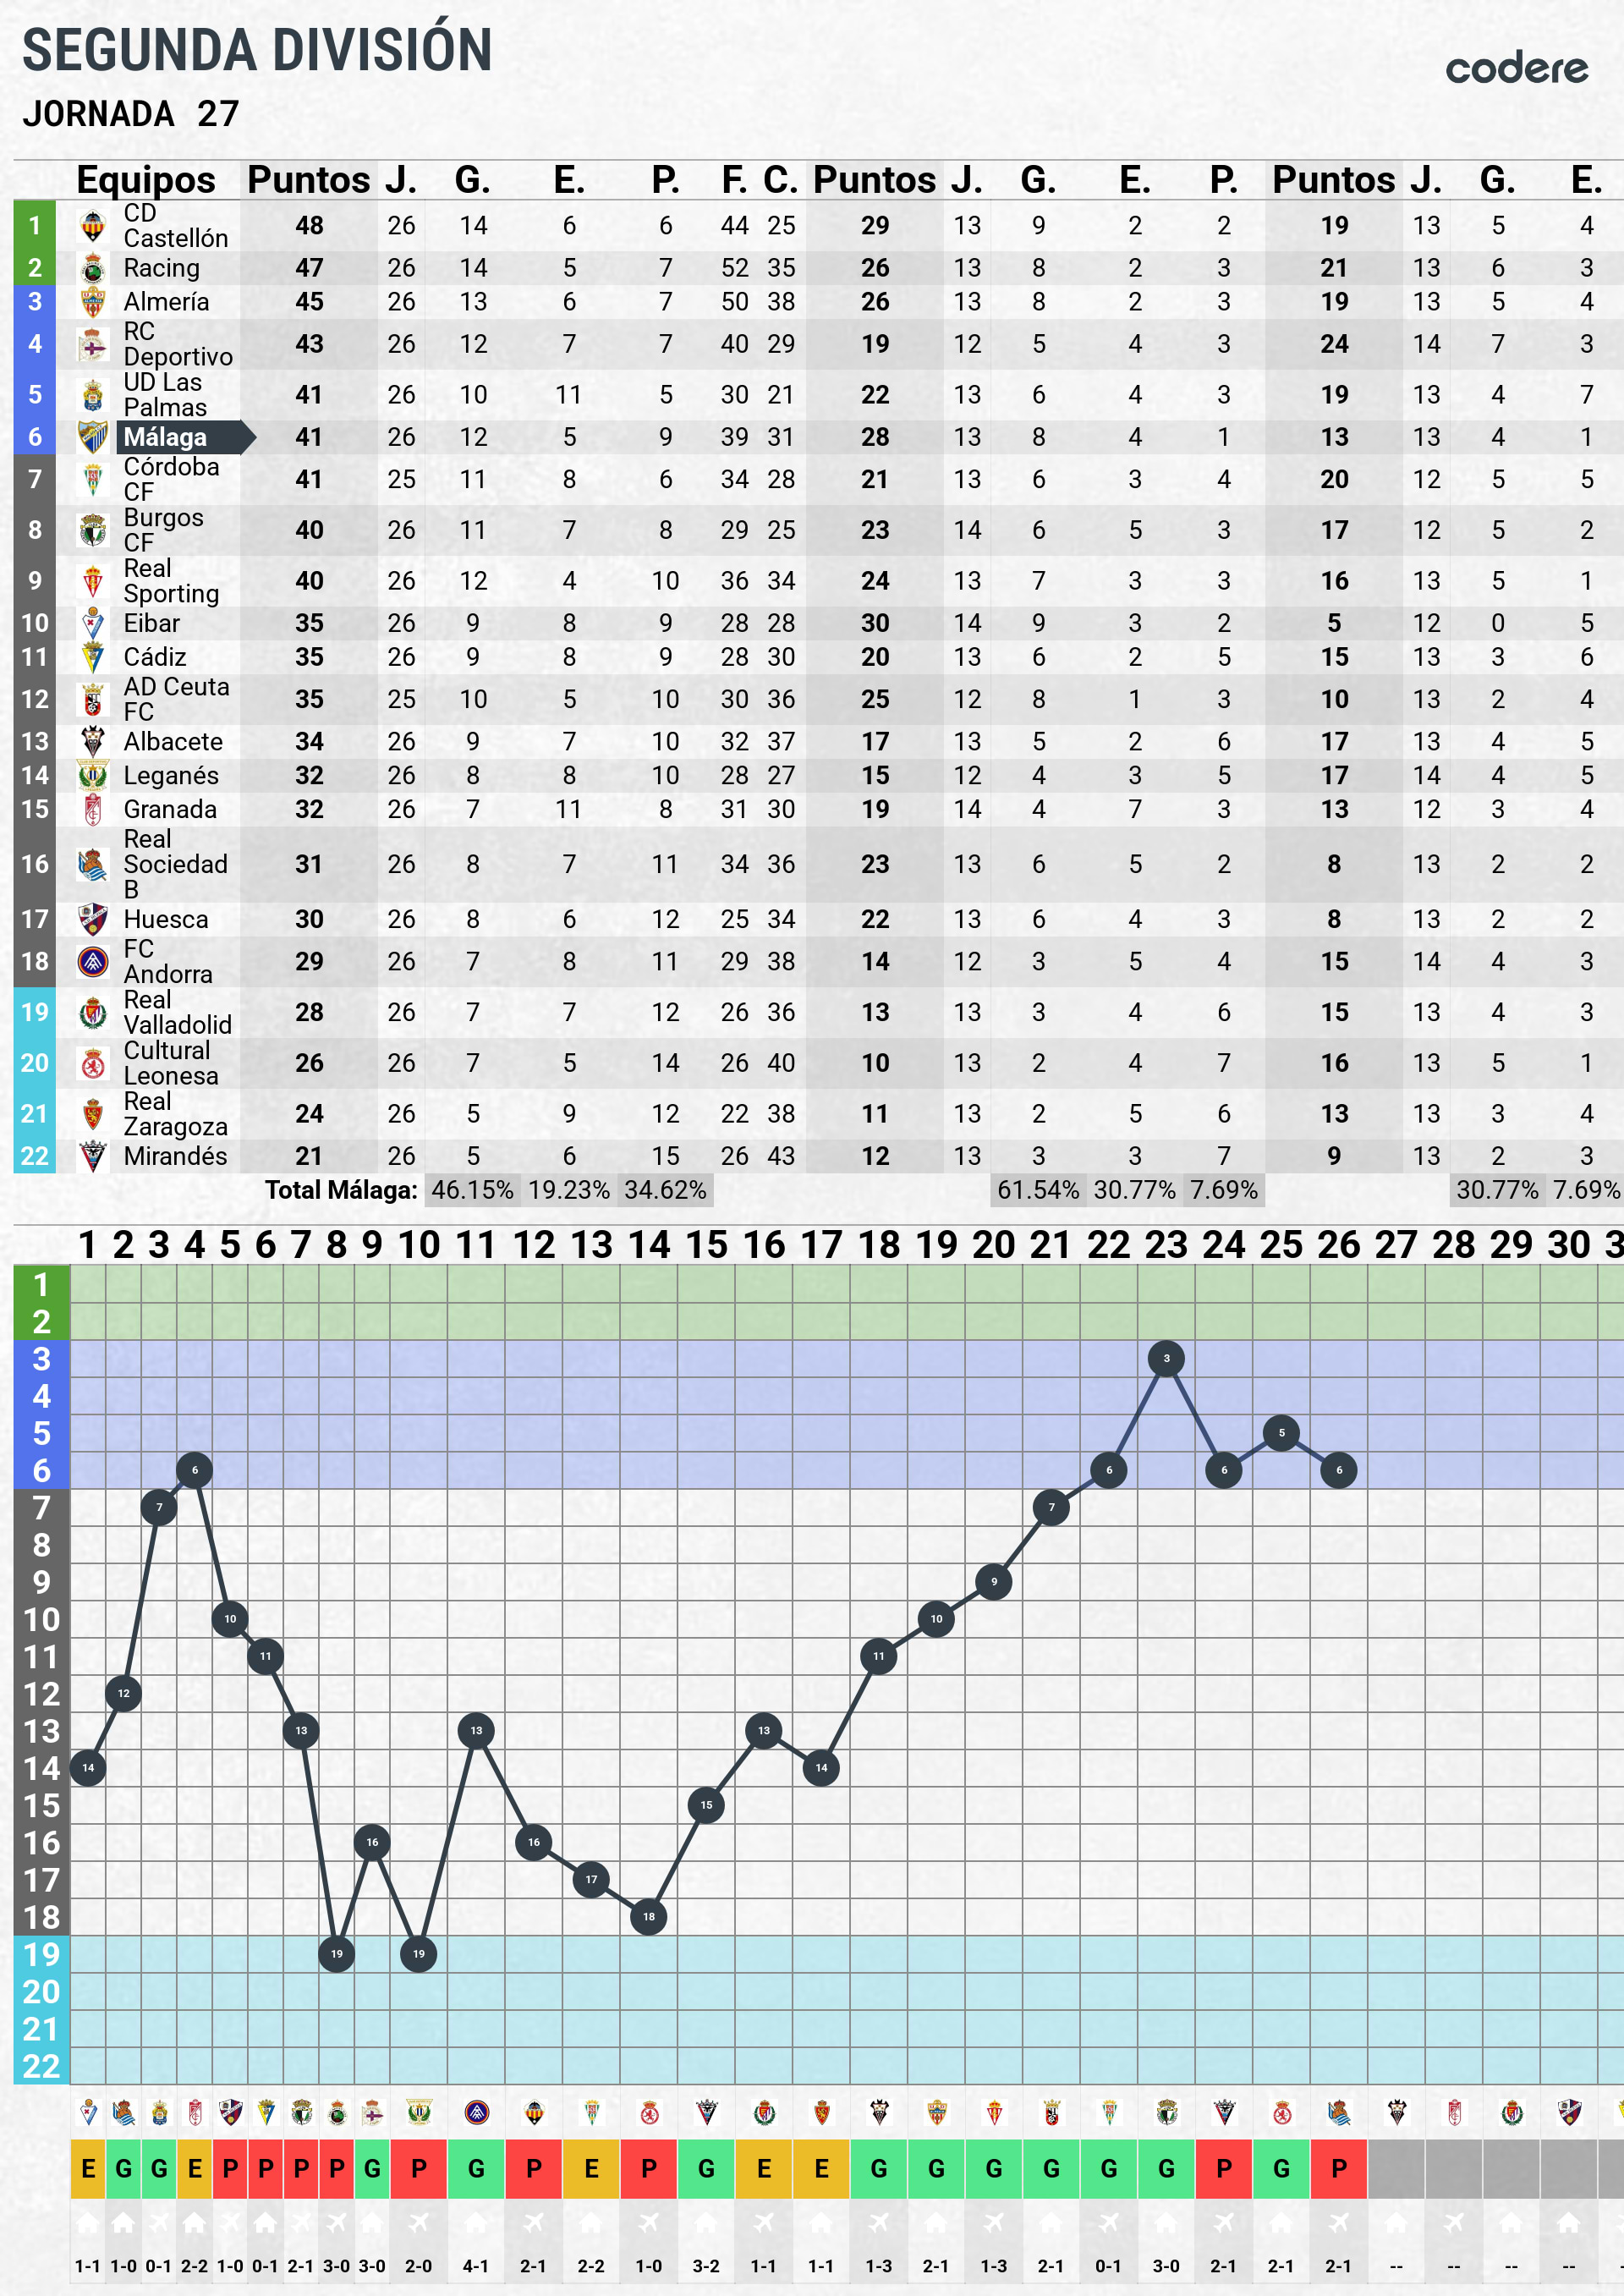Click the 46.15% Total Málaga win percentage
Image resolution: width=1624 pixels, height=2296 pixels.
click(472, 1190)
